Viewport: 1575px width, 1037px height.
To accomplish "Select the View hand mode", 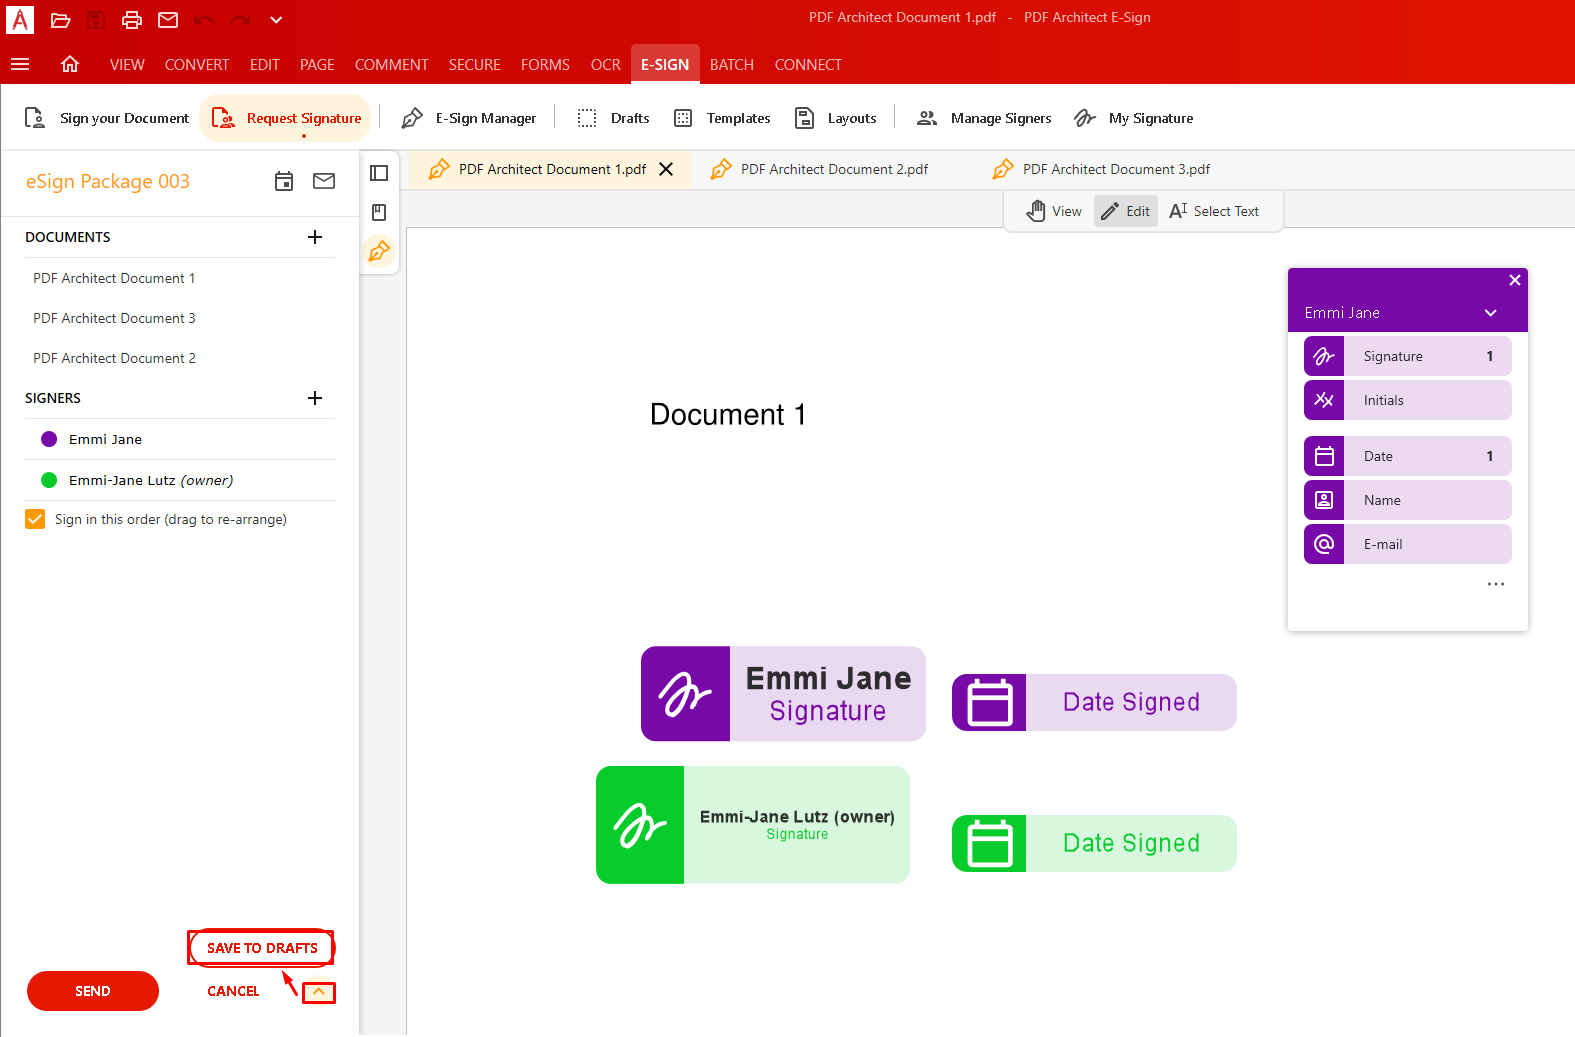I will 1054,211.
